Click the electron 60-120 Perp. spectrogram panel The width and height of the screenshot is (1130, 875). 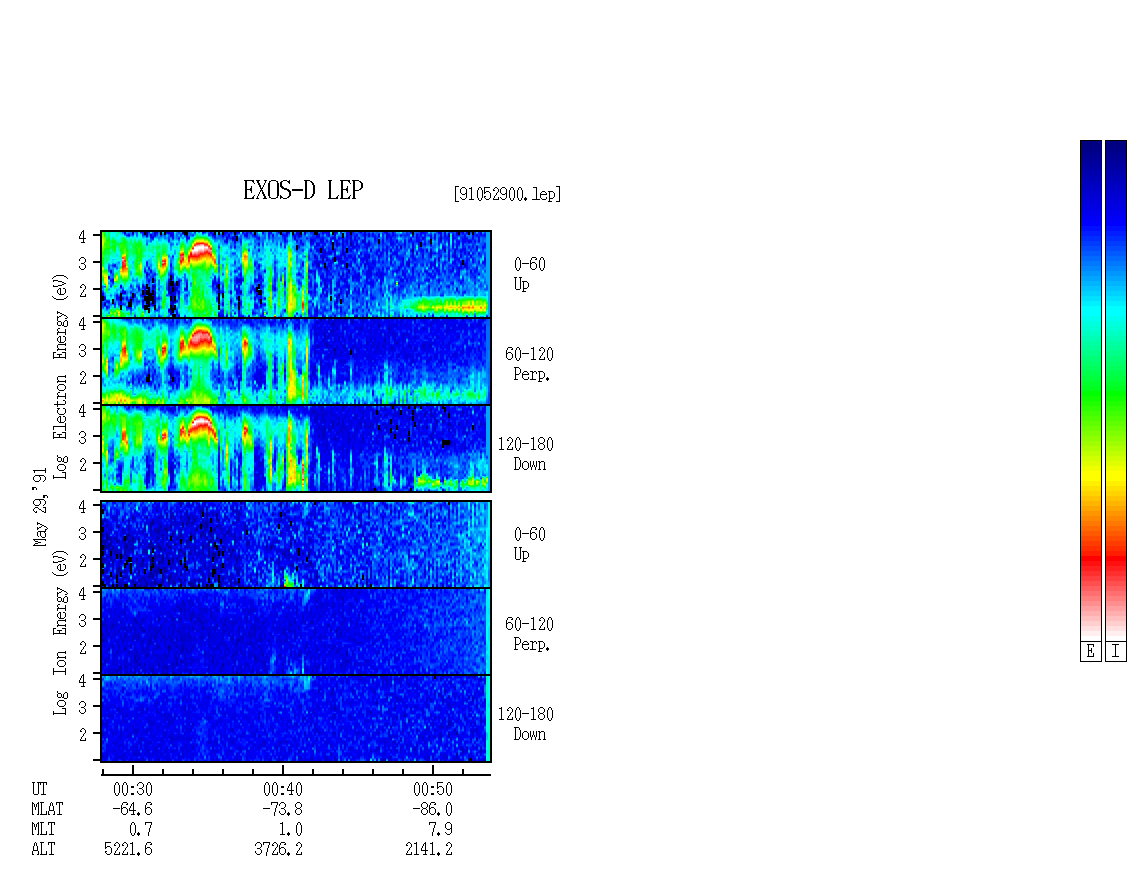tap(296, 361)
